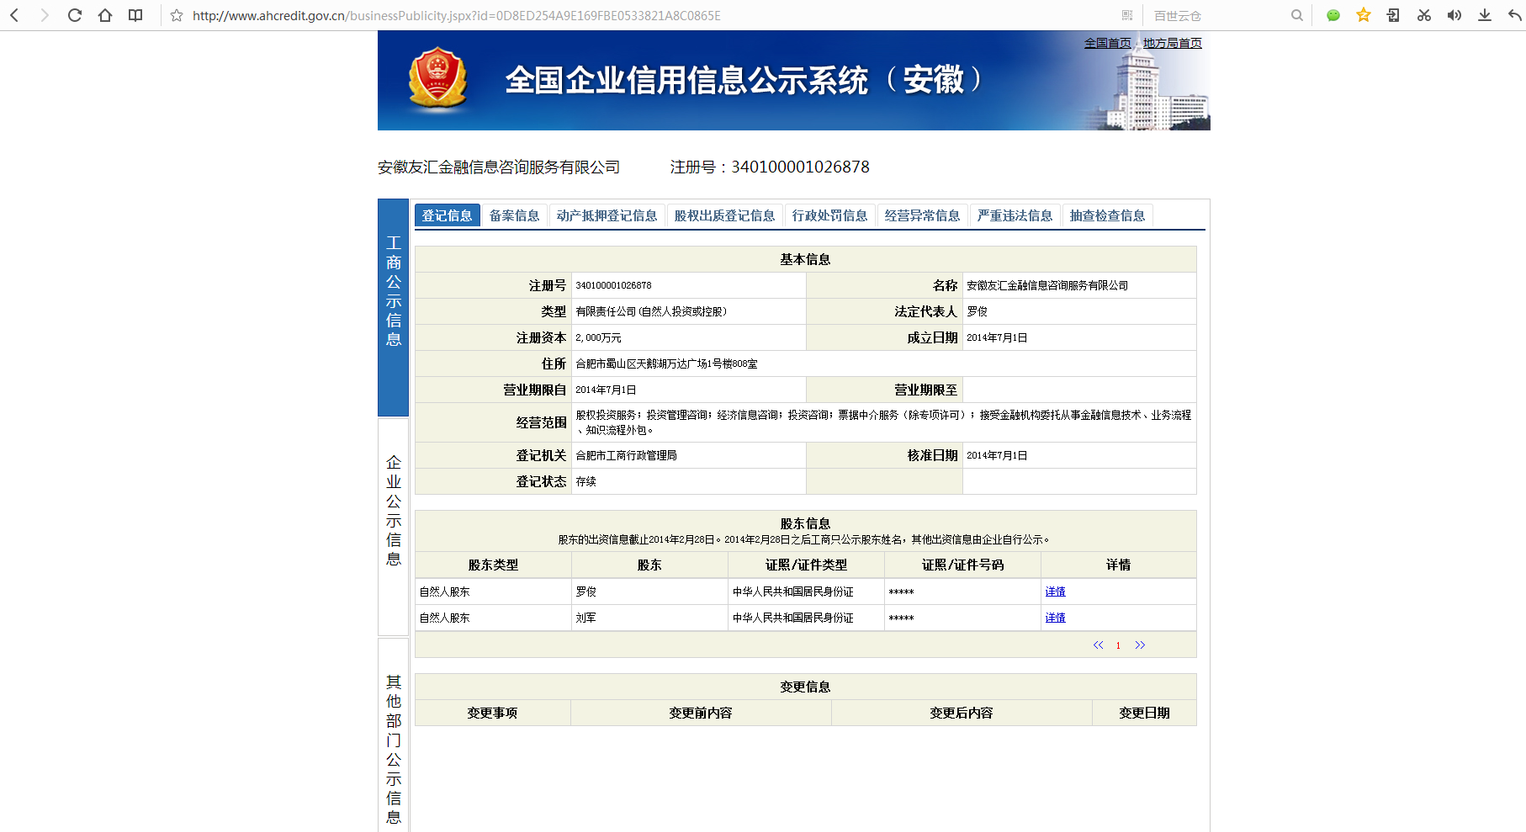
Task: Click the 存续 registration status value
Action: (586, 482)
